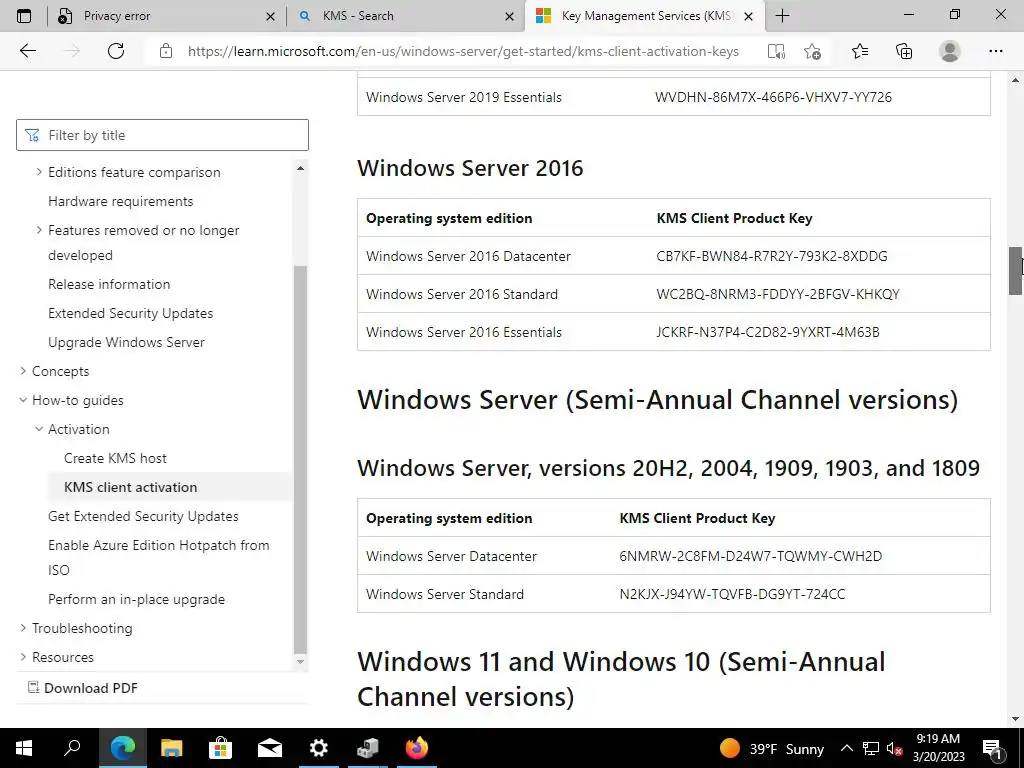Viewport: 1024px width, 768px height.
Task: Open Mail app from taskbar
Action: point(270,748)
